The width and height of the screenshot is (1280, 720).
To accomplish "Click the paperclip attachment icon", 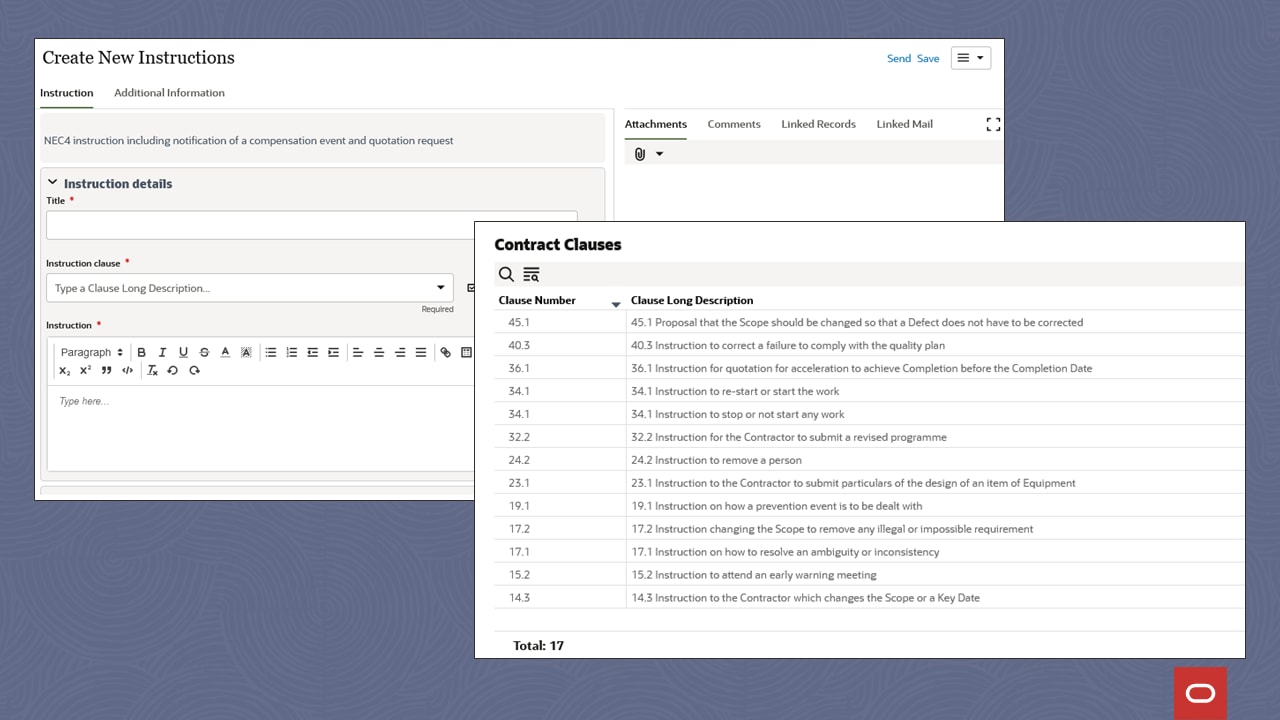I will (x=640, y=154).
